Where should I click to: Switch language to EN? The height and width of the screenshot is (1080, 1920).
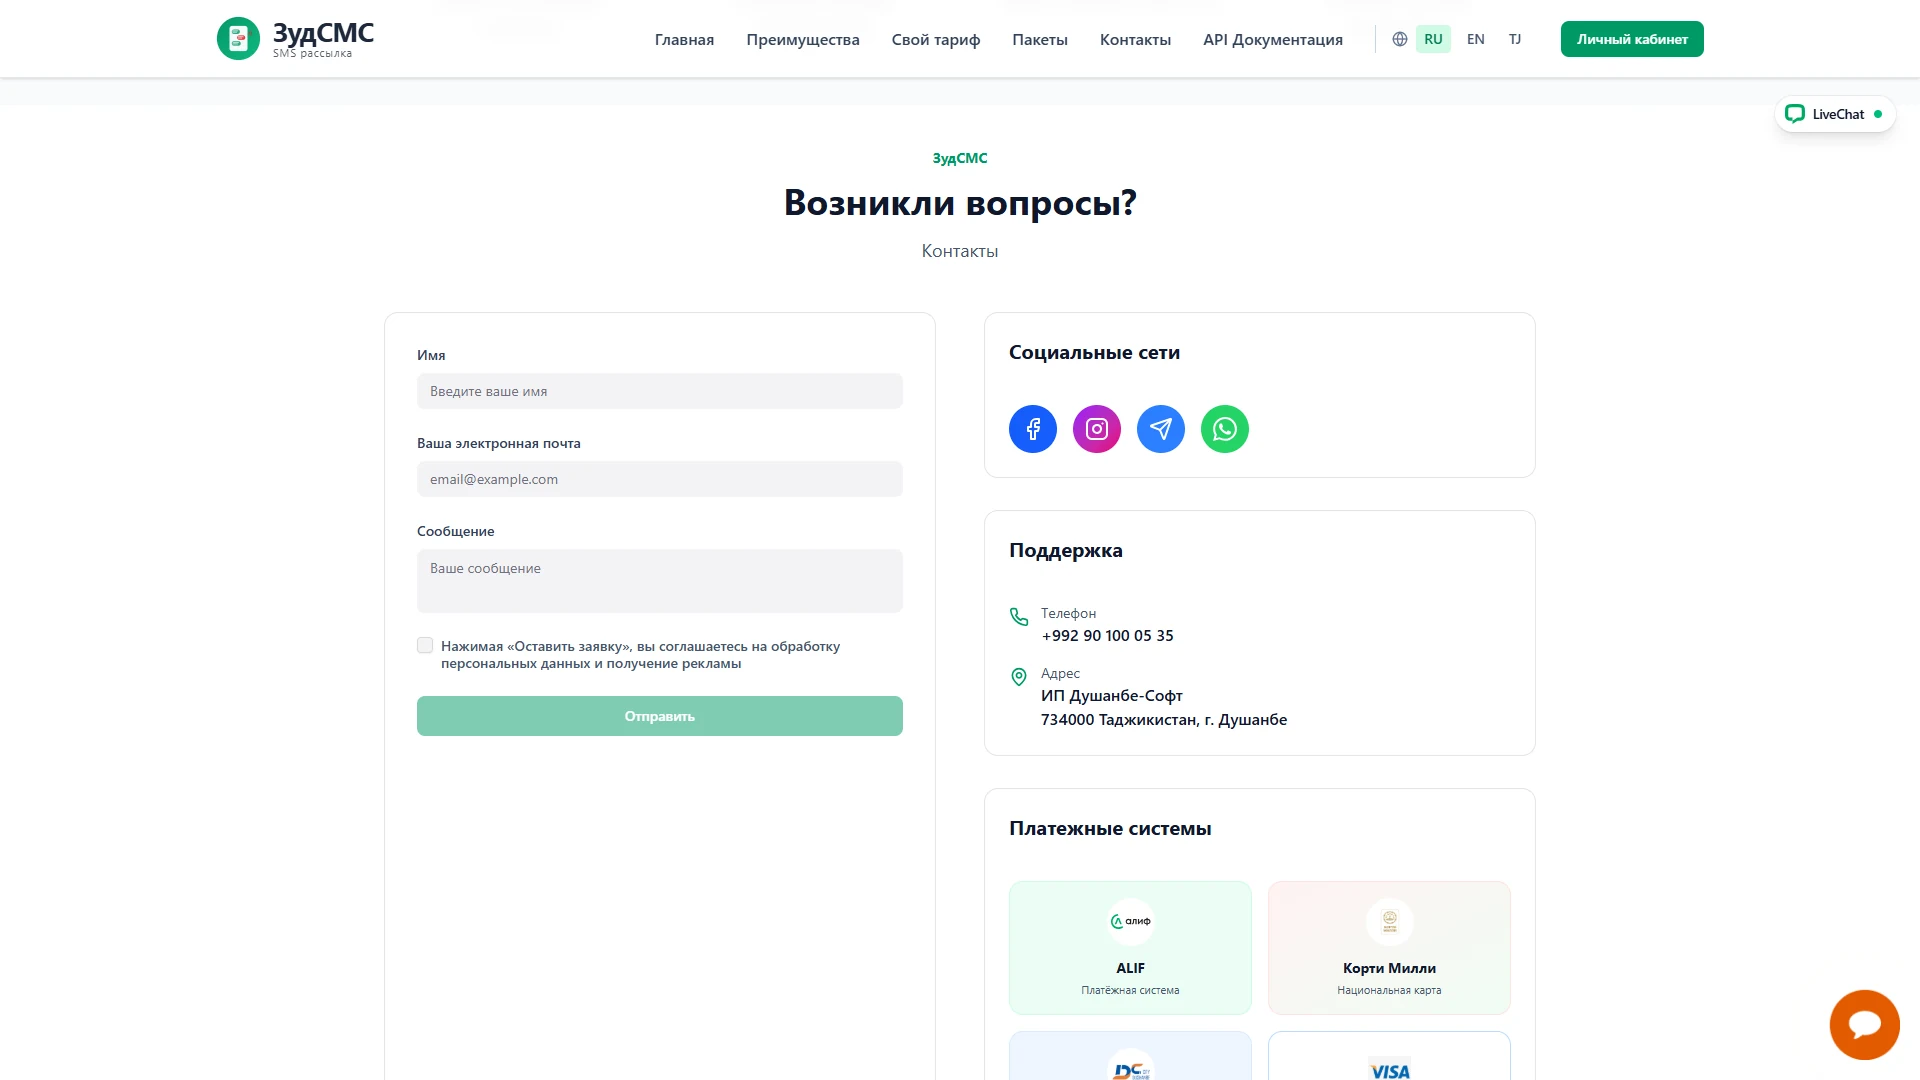pos(1476,39)
